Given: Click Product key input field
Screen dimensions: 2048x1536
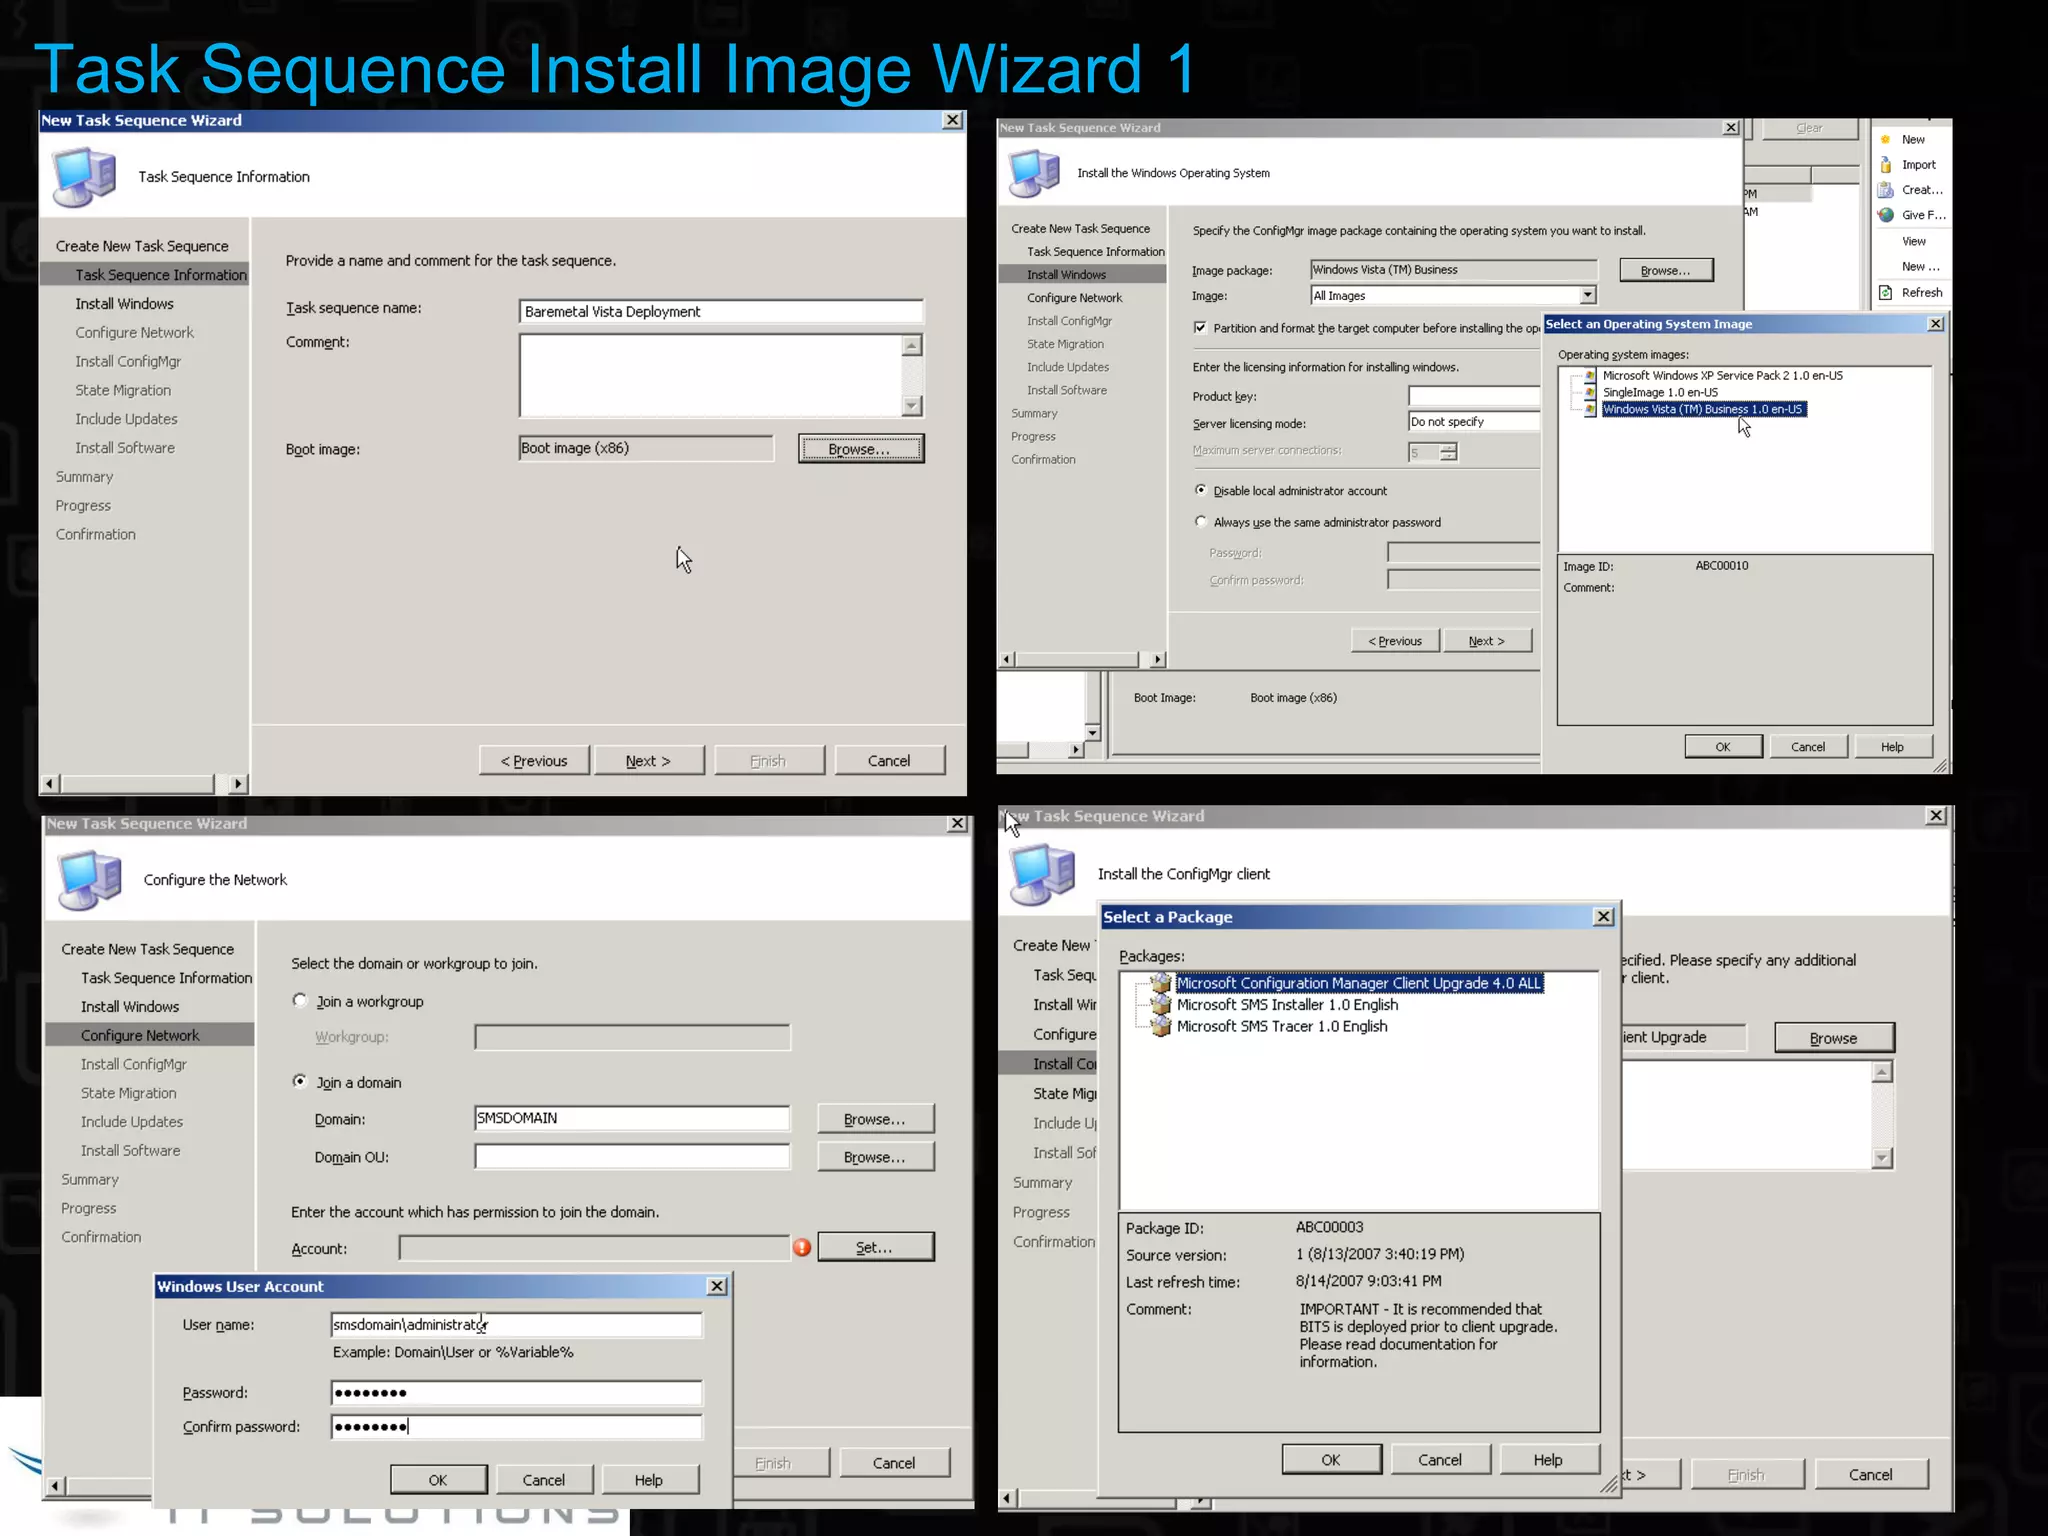Looking at the screenshot, I should pos(1474,396).
